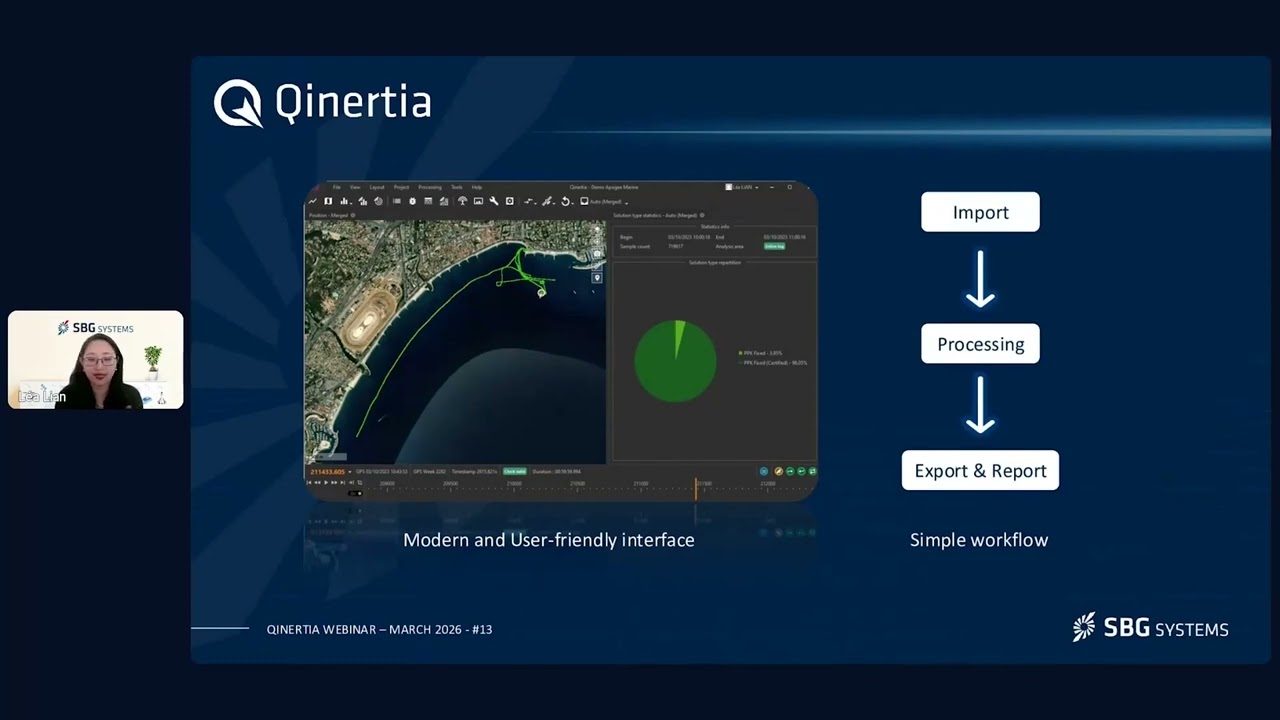Click the pie chart toolbar icon
The height and width of the screenshot is (720, 1280).
378,201
